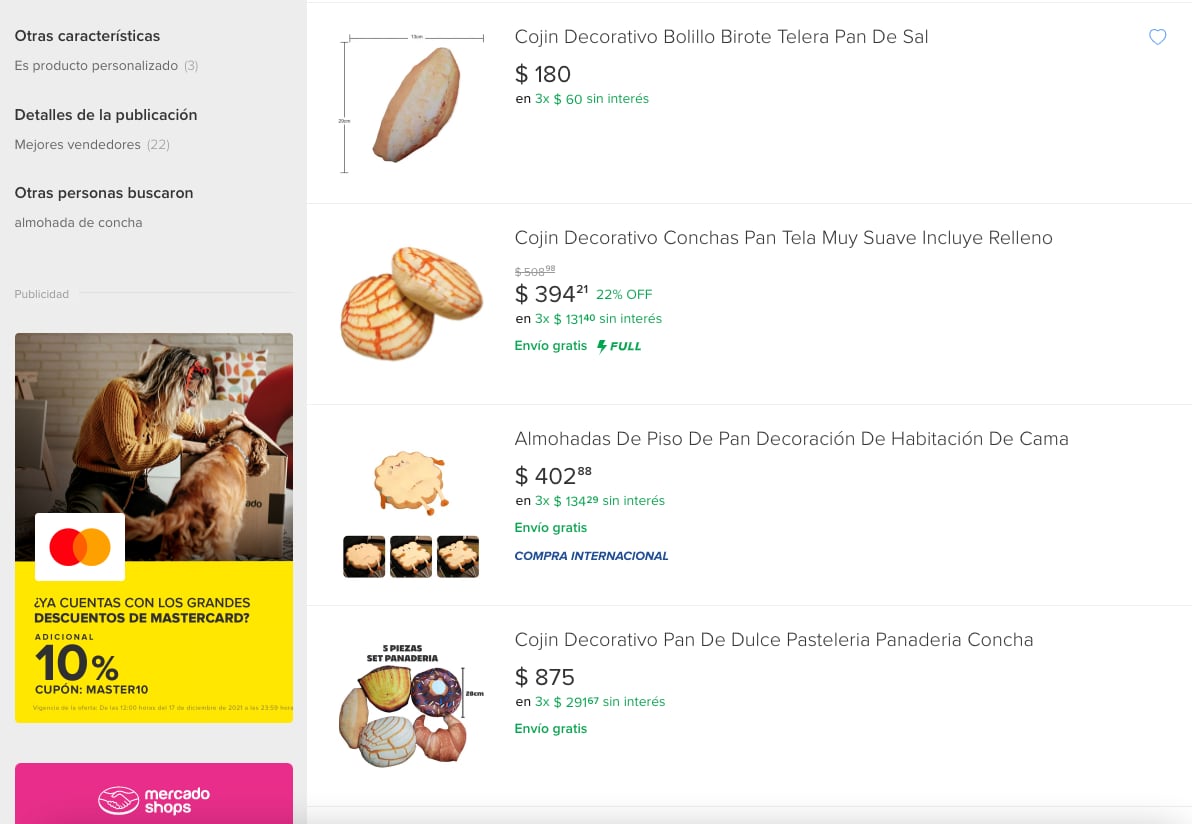Filter by 'Mejores vendedores'
Image resolution: width=1192 pixels, height=824 pixels.
point(78,145)
